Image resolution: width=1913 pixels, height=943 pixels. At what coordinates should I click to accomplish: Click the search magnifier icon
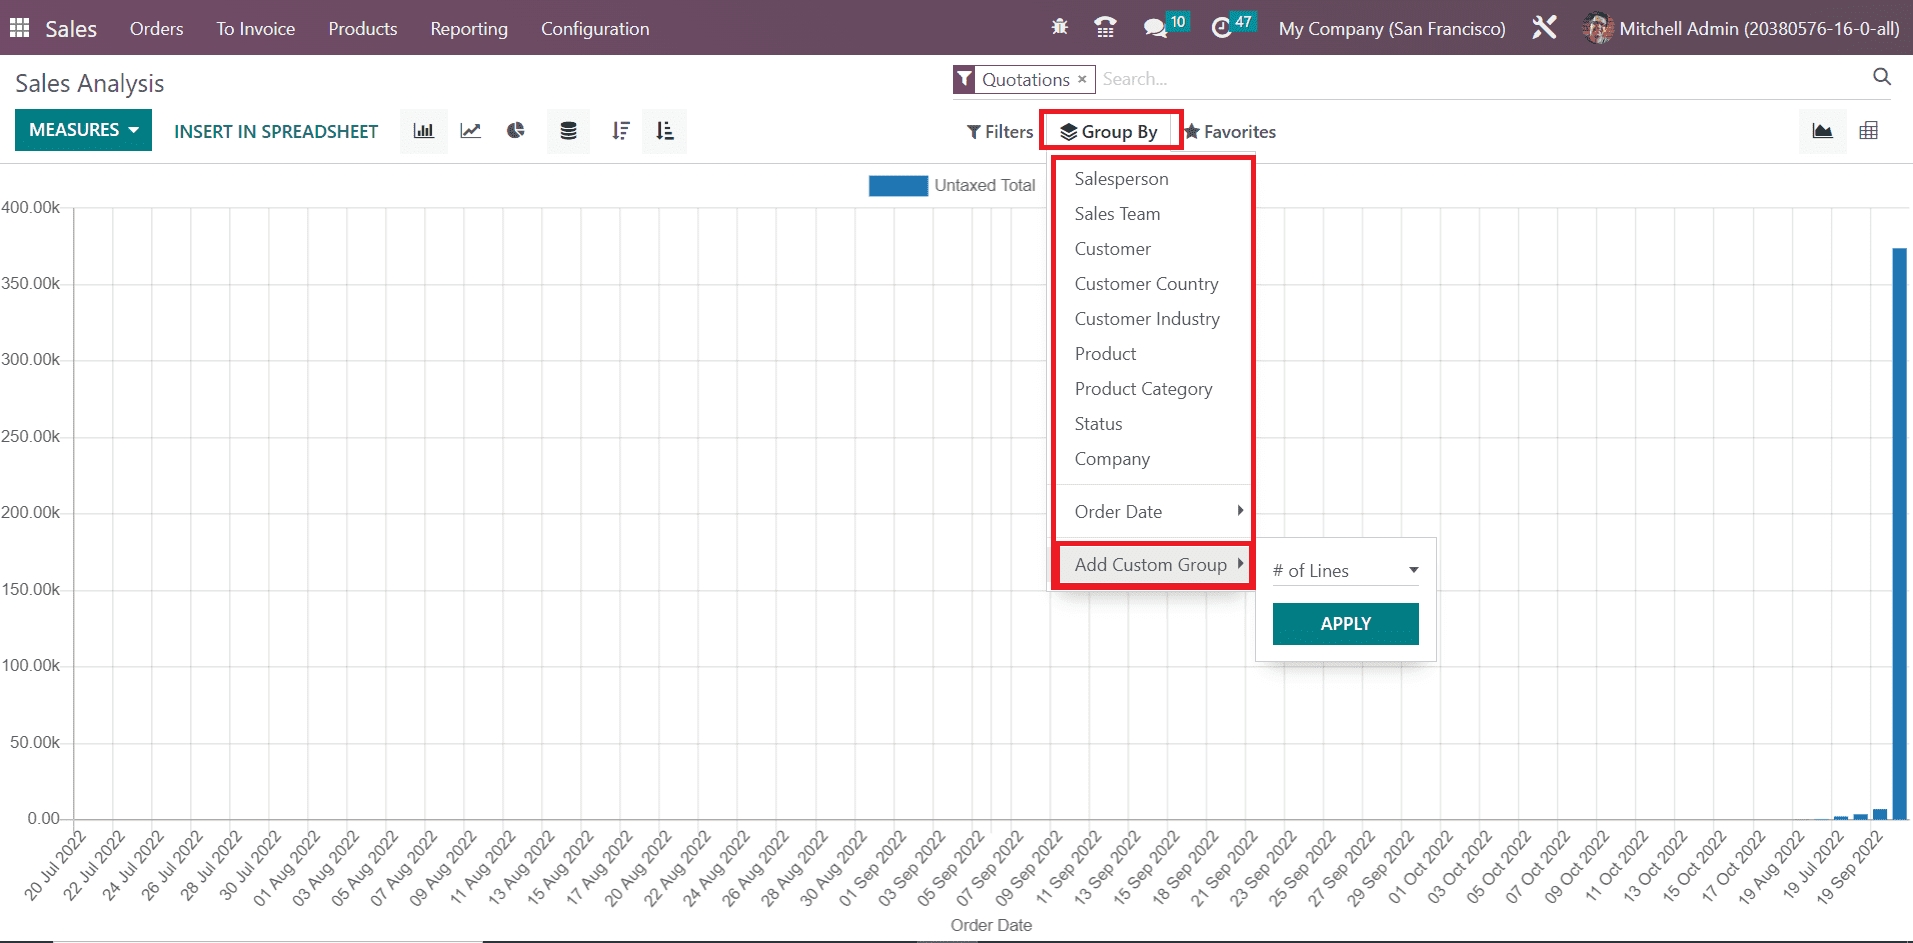point(1881,77)
